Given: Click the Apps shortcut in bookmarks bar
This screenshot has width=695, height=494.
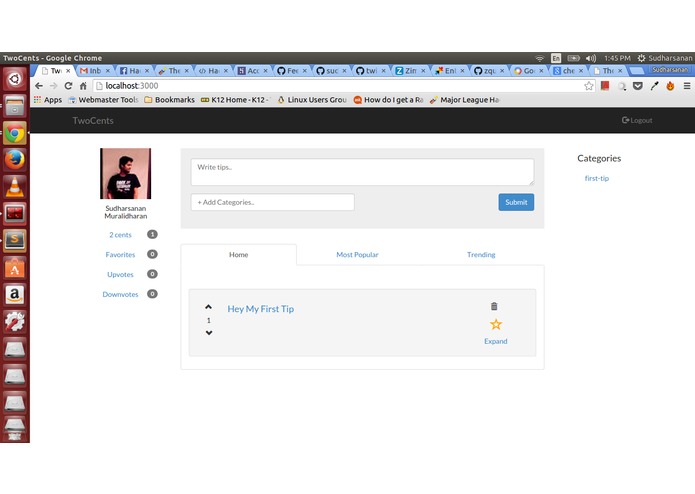Looking at the screenshot, I should coord(48,100).
